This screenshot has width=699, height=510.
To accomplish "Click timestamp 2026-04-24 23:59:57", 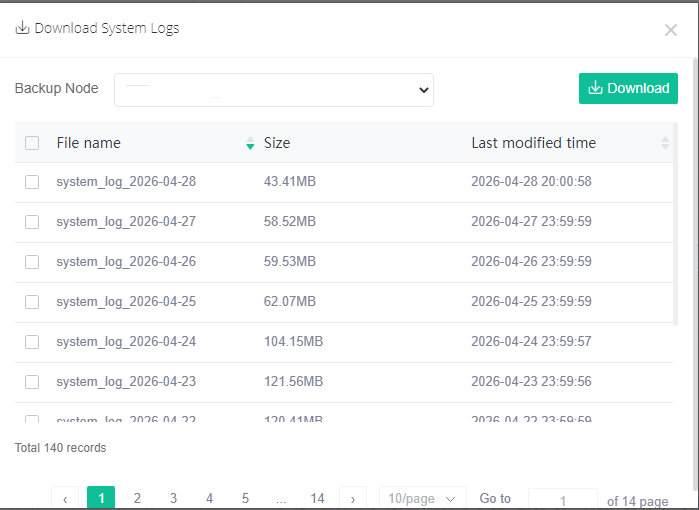I will click(531, 341).
